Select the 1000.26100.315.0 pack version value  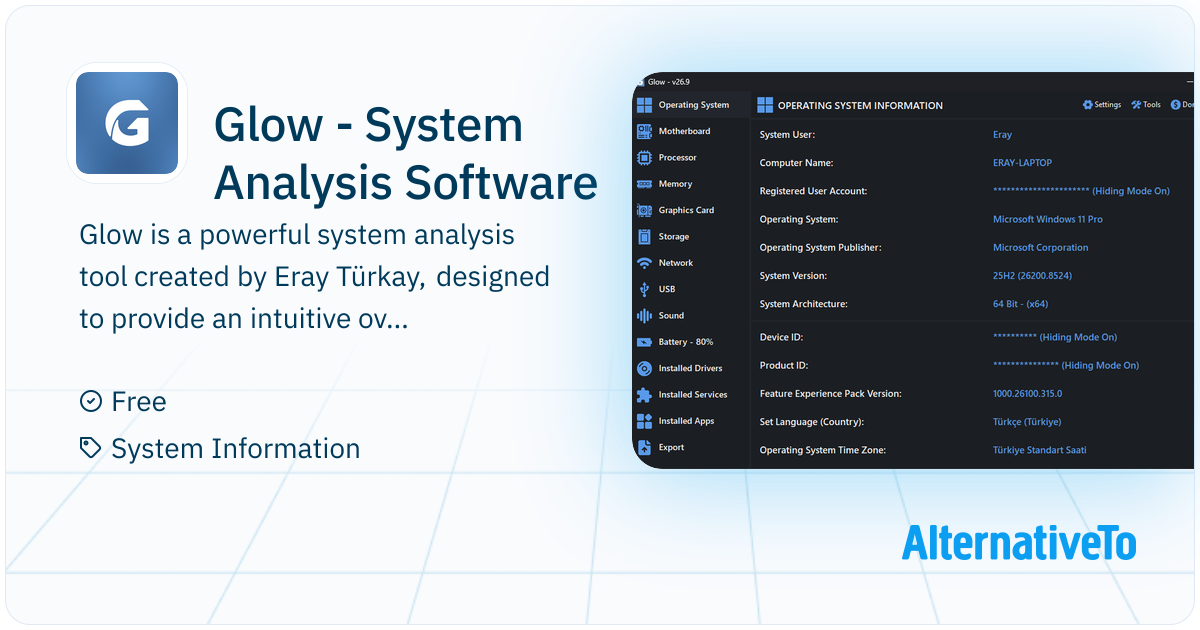pos(1028,394)
